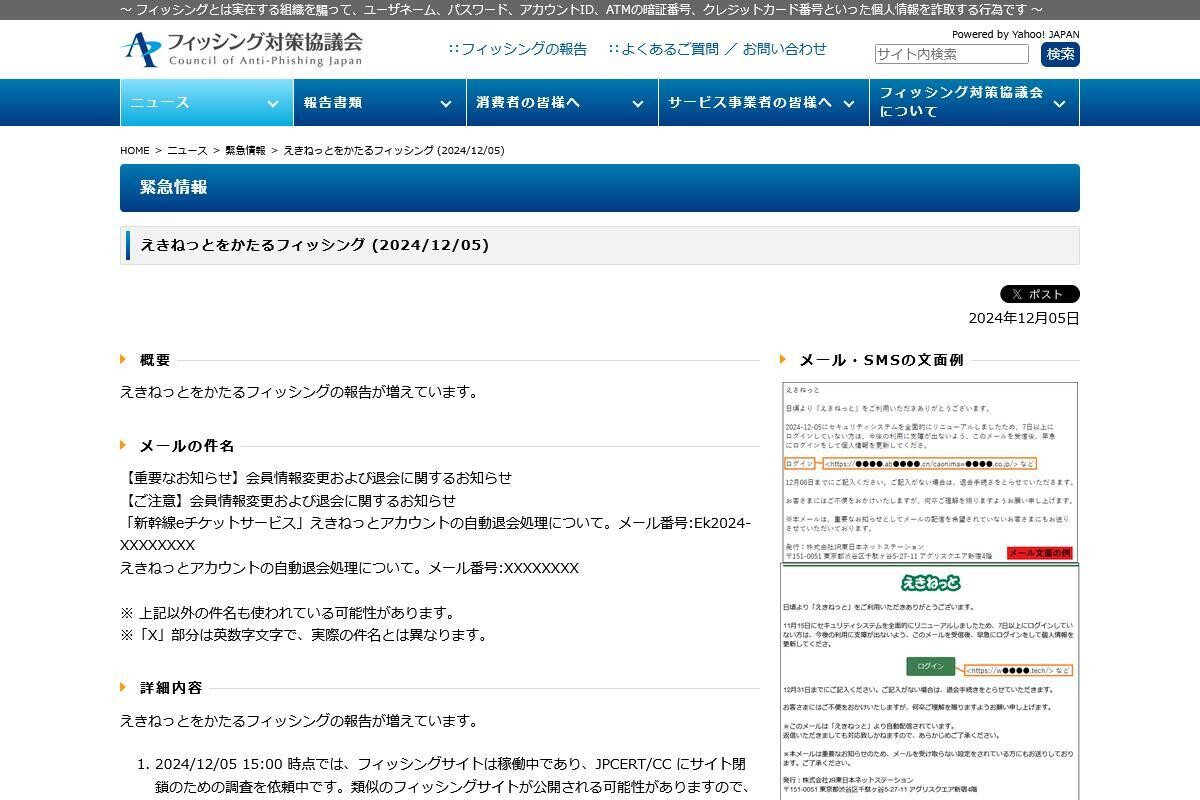
Task: Go to HOME in the breadcrumb
Action: point(134,151)
